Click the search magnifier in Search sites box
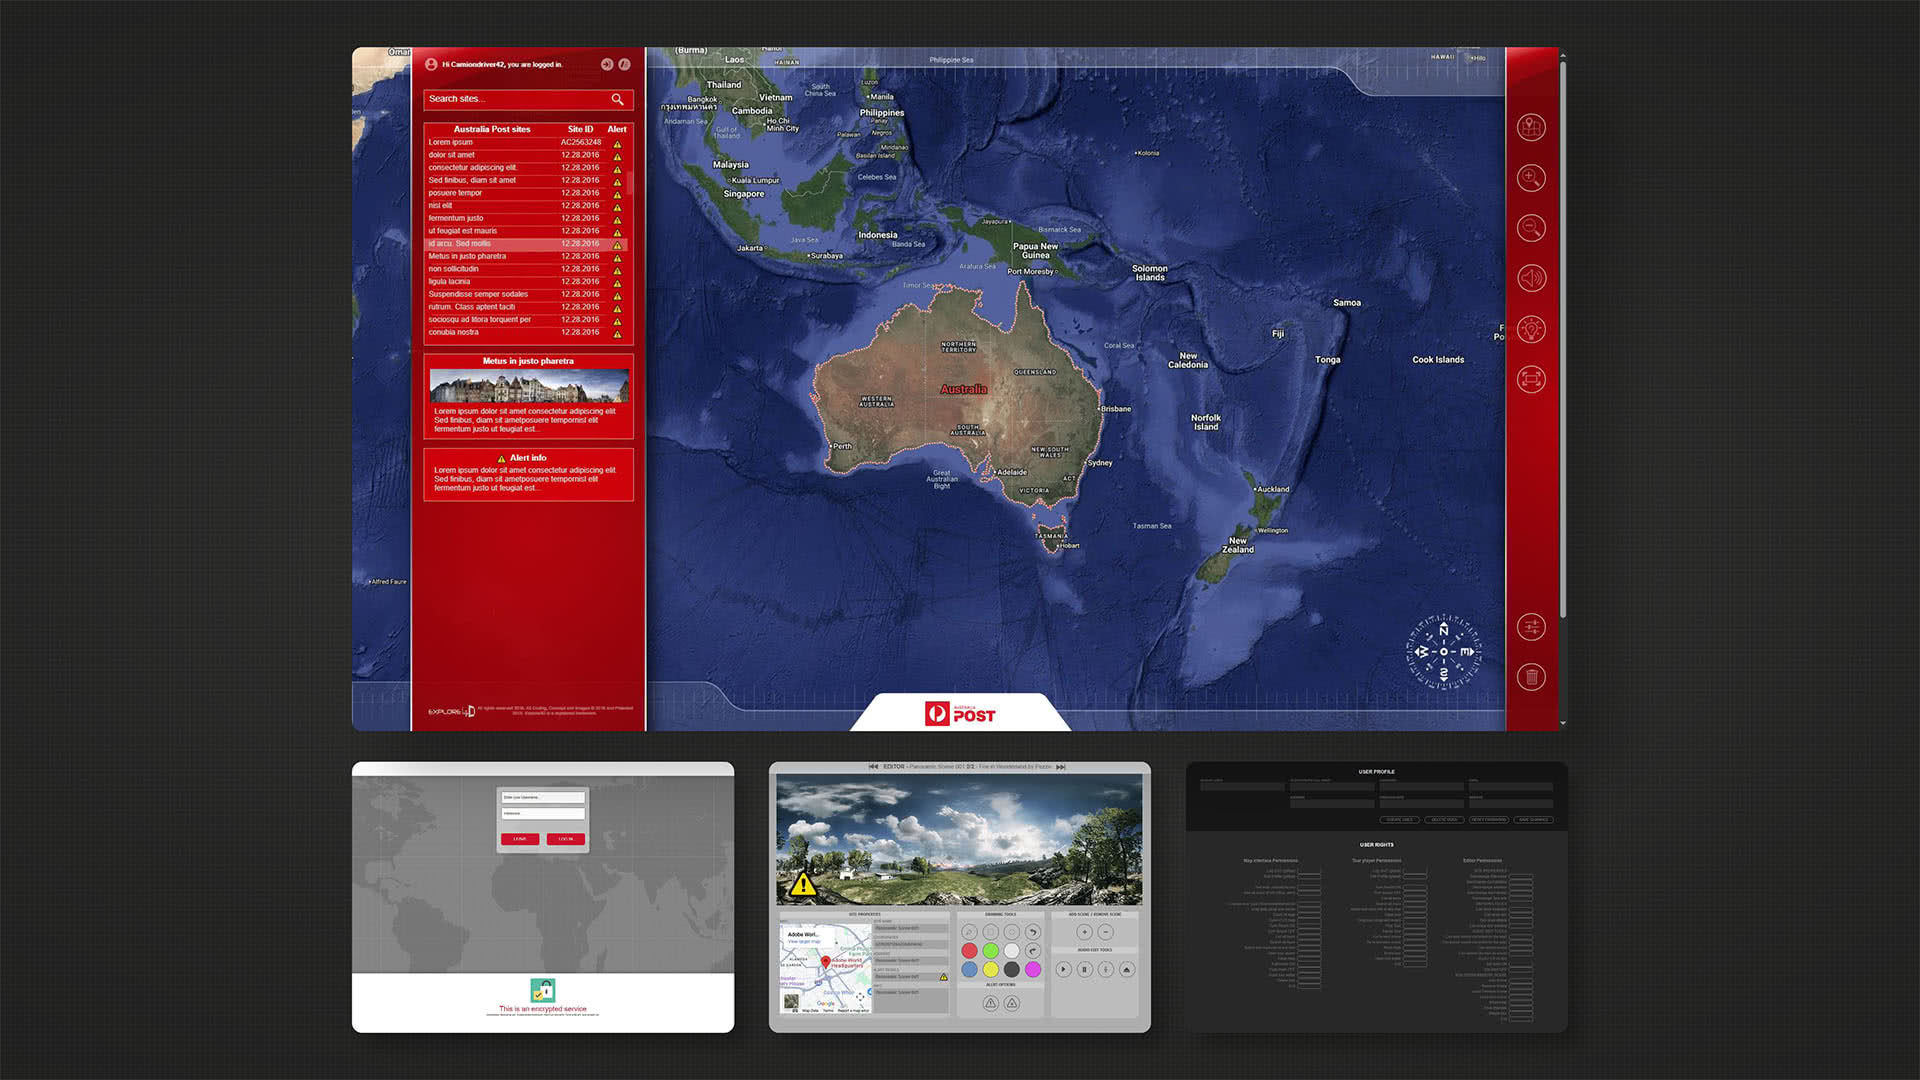Viewport: 1920px width, 1080px height. pos(617,99)
